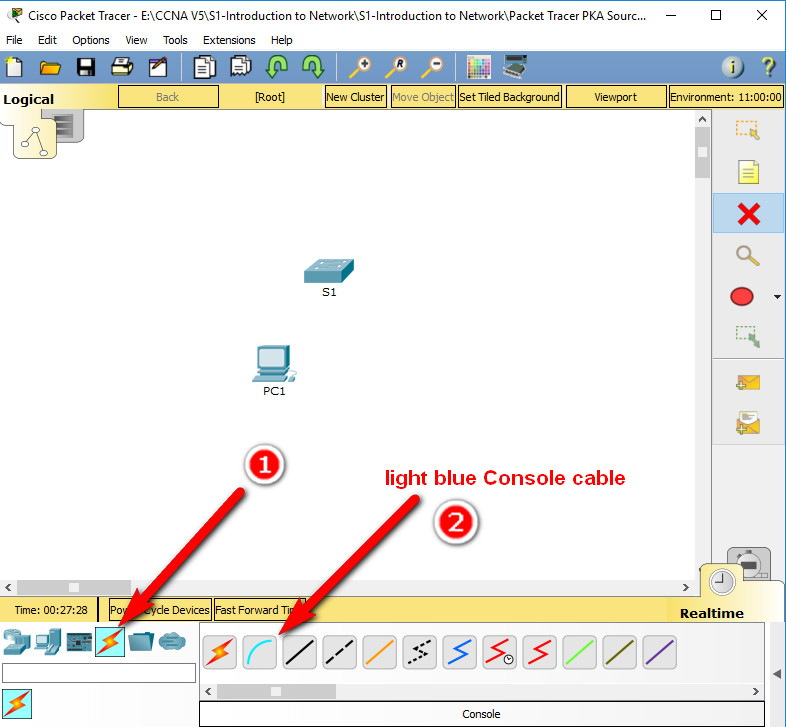786x727 pixels.
Task: Click Set Tiled Background button
Action: pyautogui.click(x=509, y=97)
